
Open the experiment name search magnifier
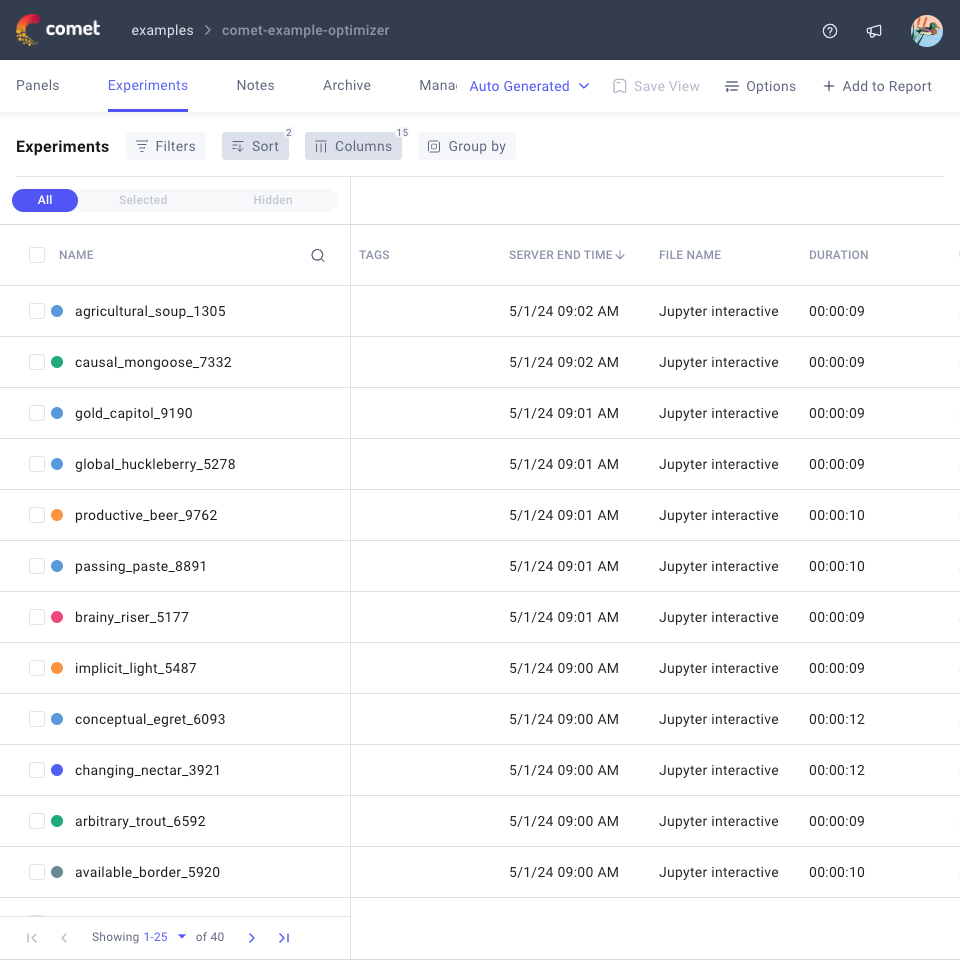(x=317, y=255)
